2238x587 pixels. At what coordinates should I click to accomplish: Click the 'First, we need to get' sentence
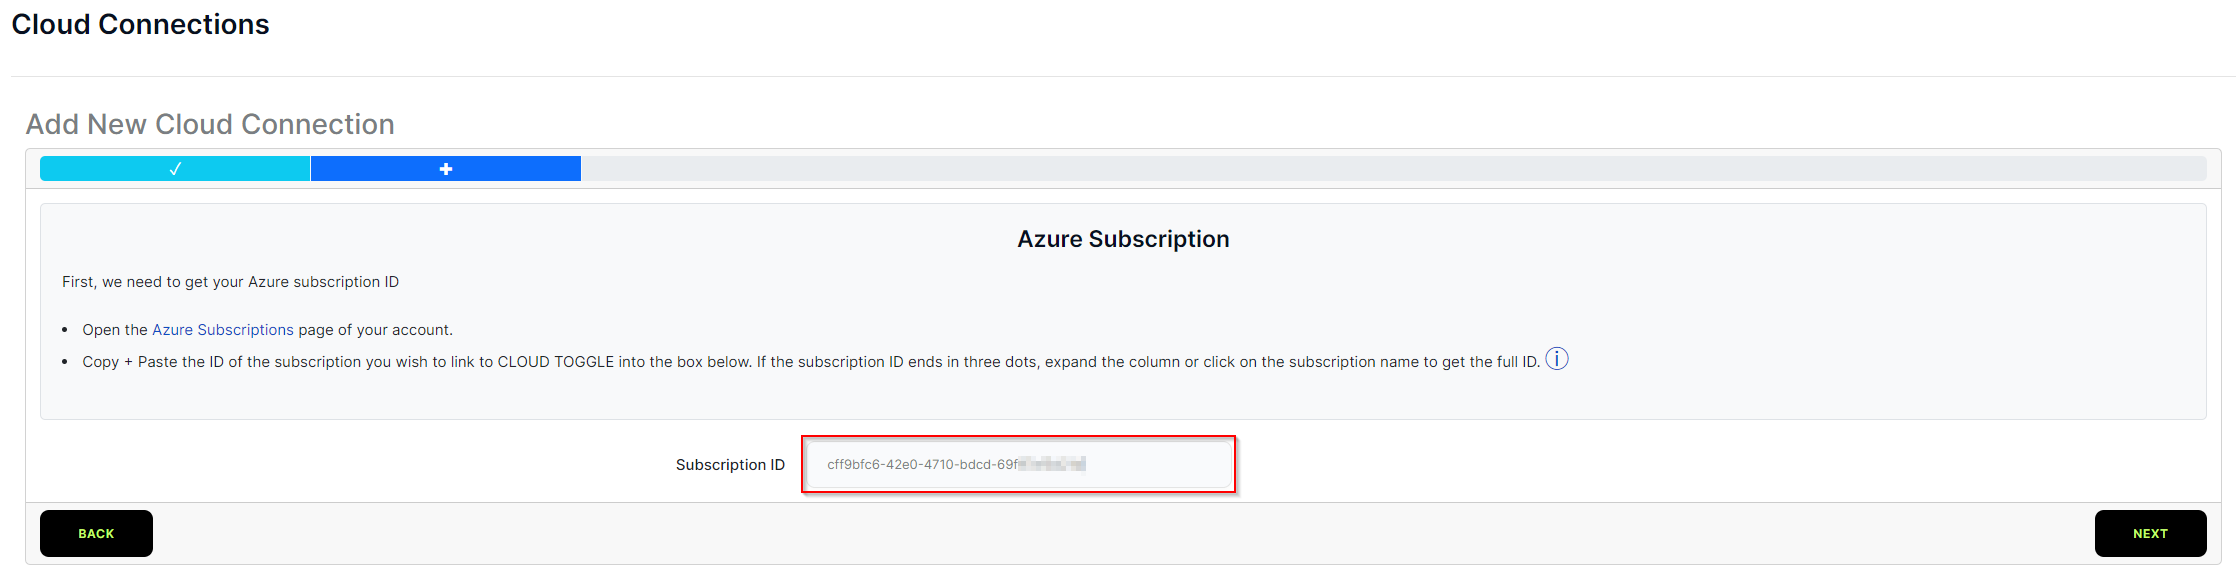(230, 282)
